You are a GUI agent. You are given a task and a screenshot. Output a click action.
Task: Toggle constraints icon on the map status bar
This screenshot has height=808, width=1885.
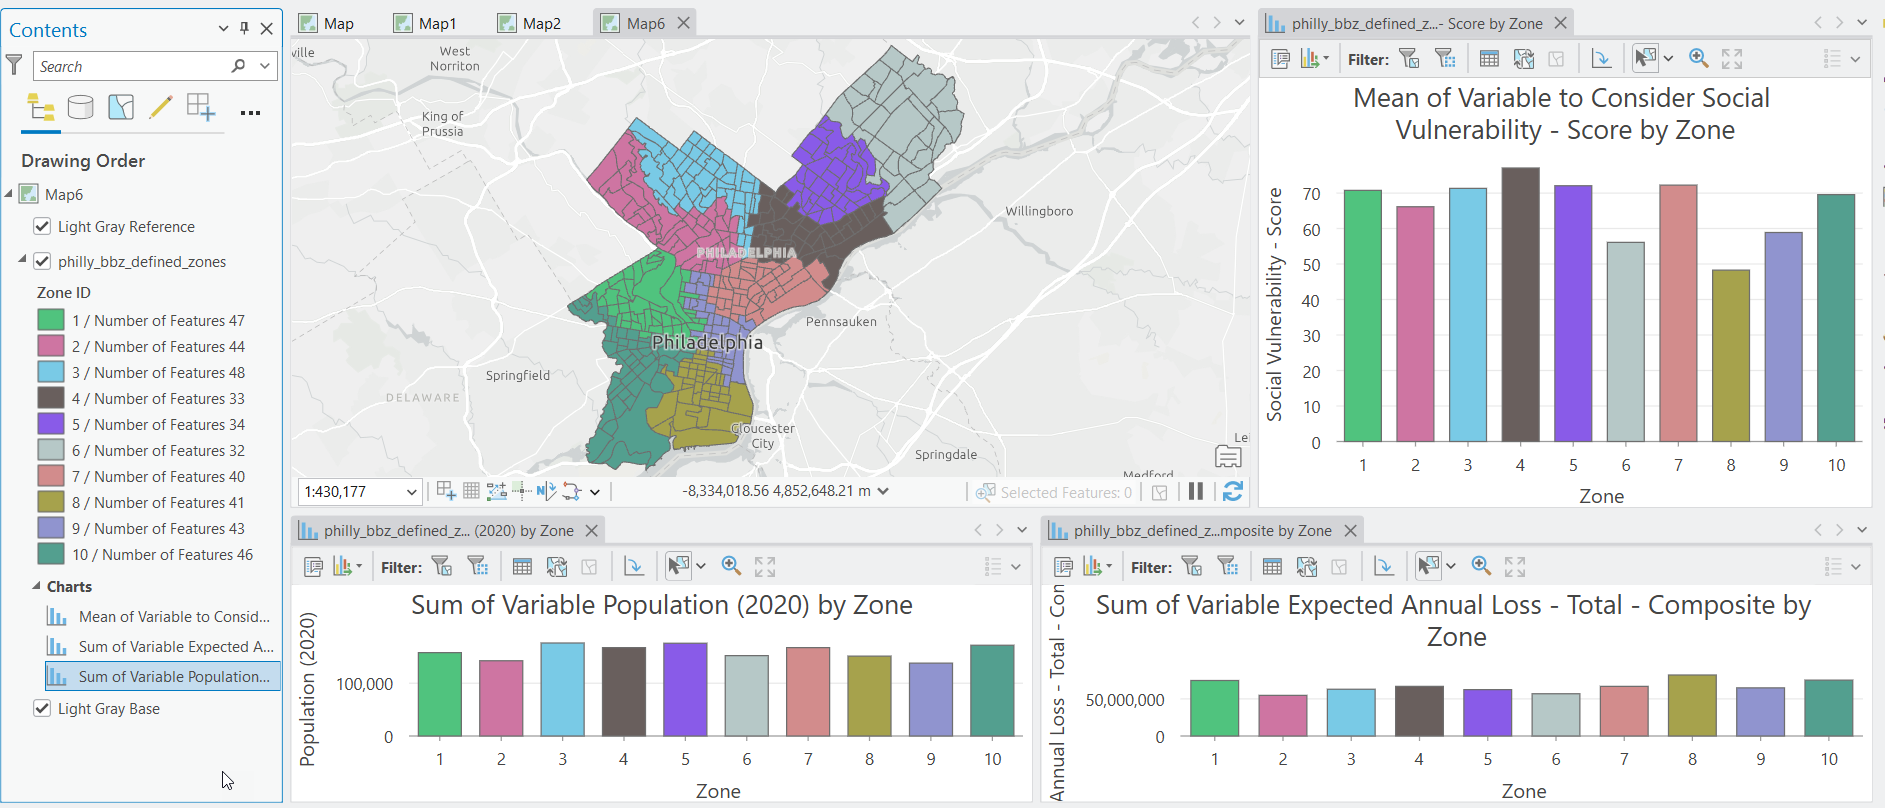coord(496,491)
